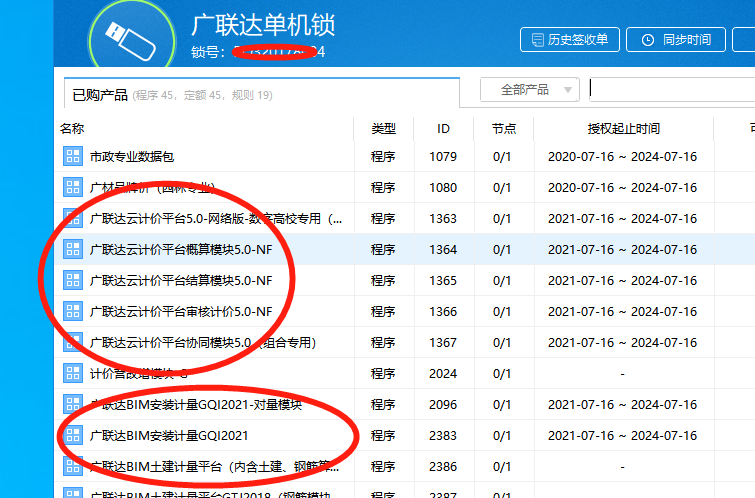Click the 程序 type cell in ID 1080 row

click(383, 187)
